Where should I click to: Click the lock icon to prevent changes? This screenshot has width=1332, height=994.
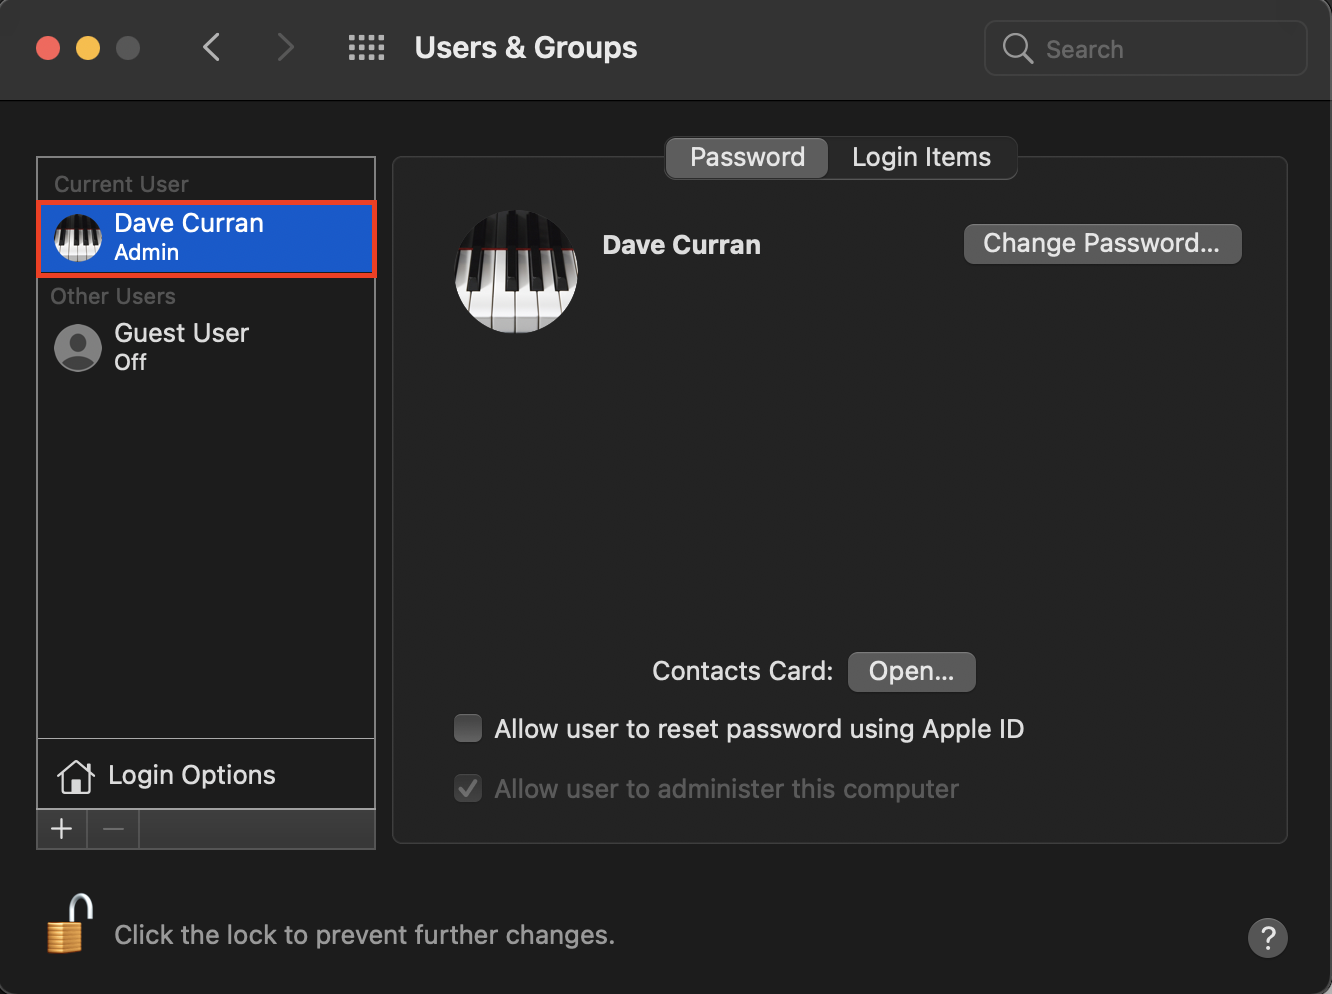pos(70,925)
